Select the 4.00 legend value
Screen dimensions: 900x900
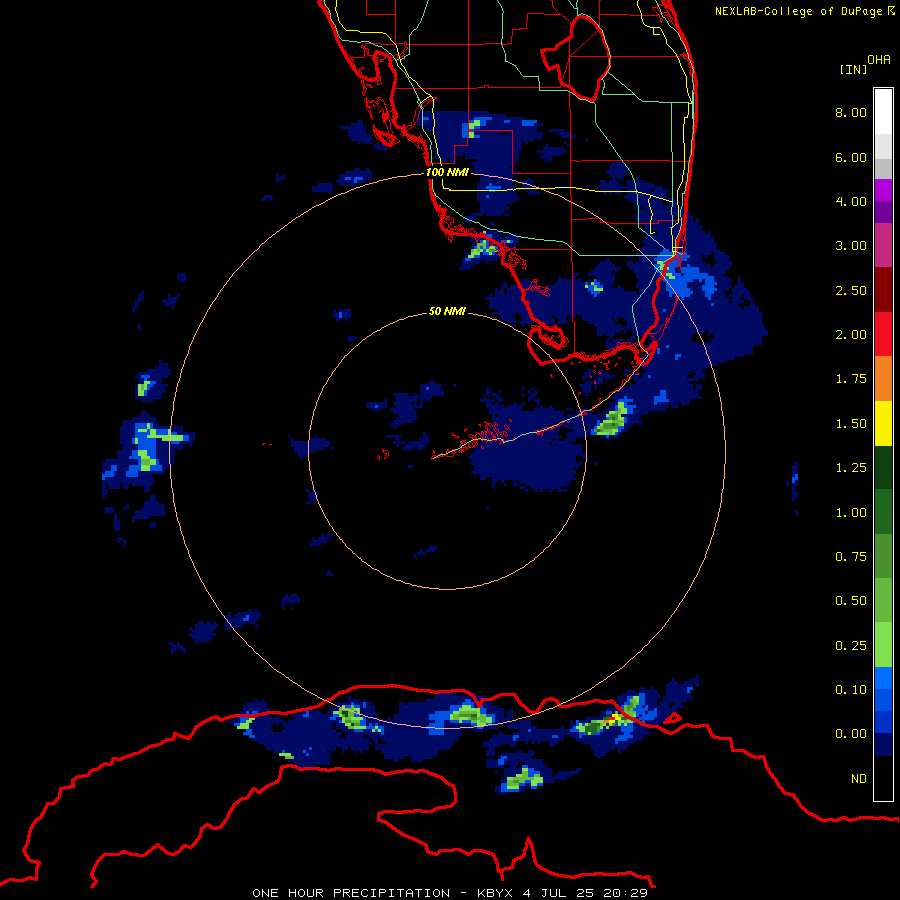click(851, 201)
